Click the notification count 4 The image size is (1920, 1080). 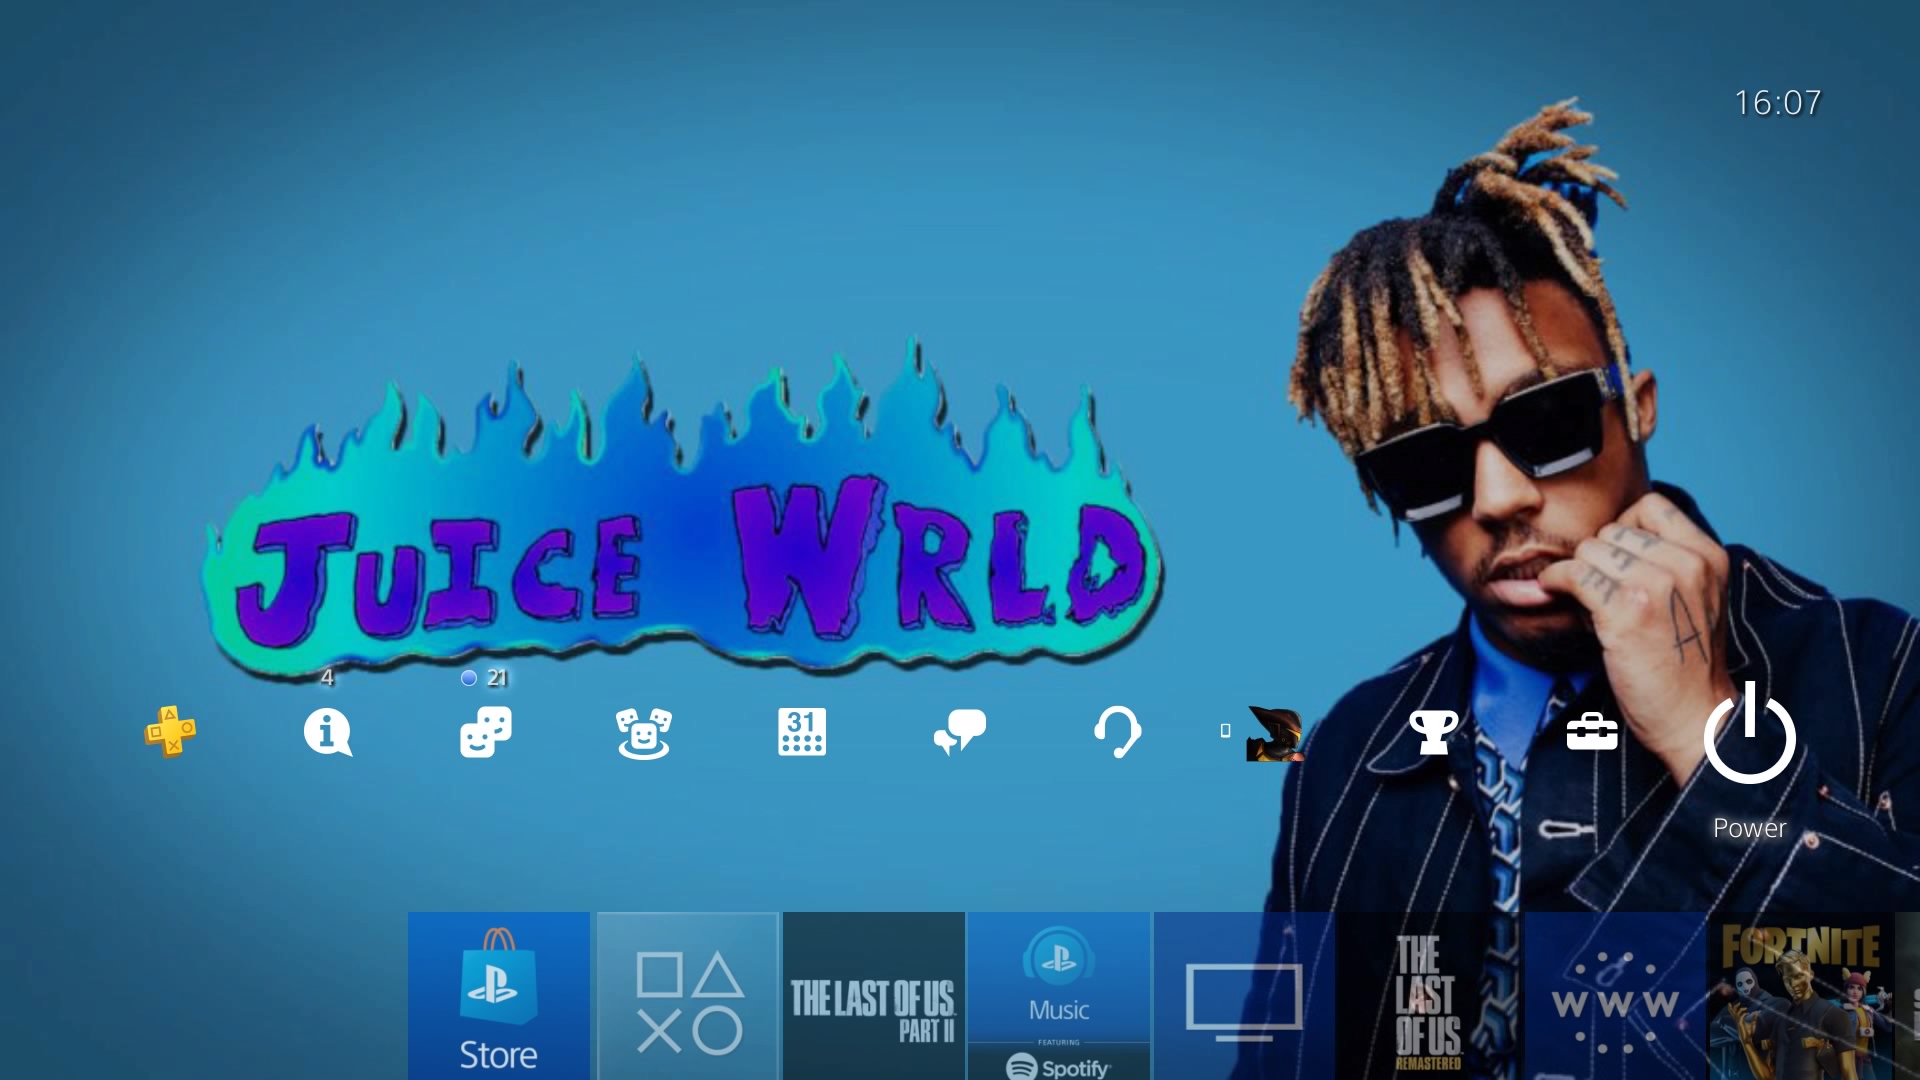coord(327,677)
